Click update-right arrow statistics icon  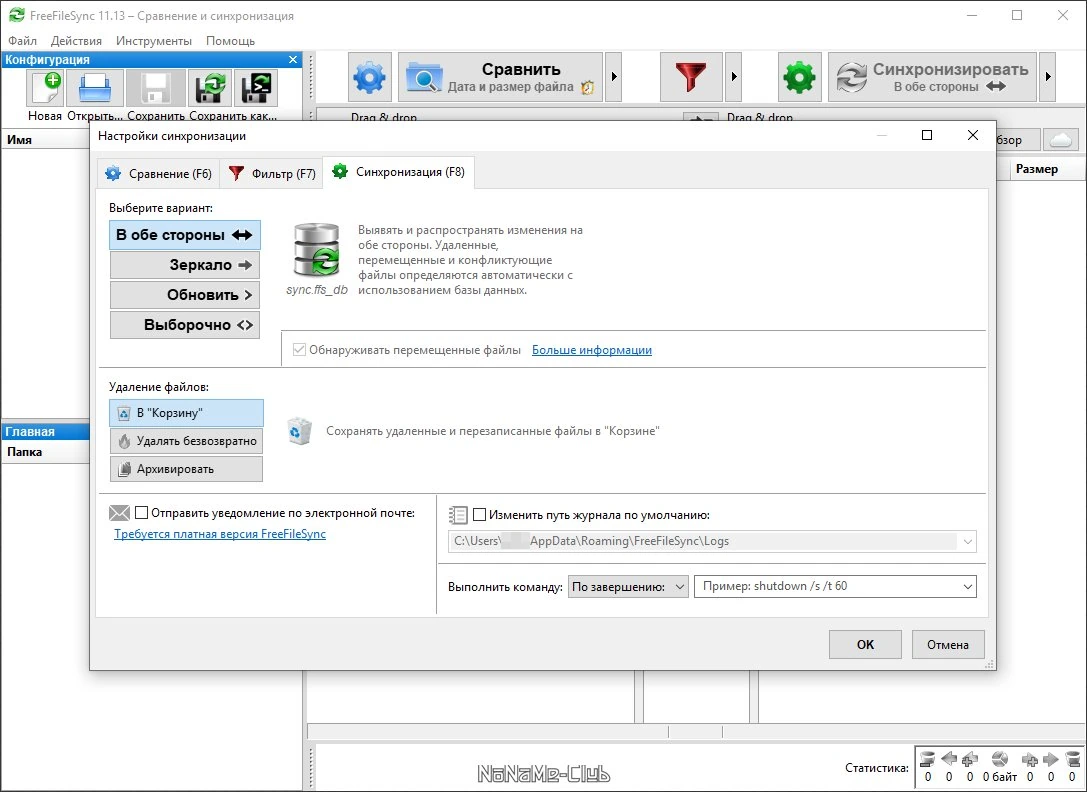click(x=1051, y=759)
